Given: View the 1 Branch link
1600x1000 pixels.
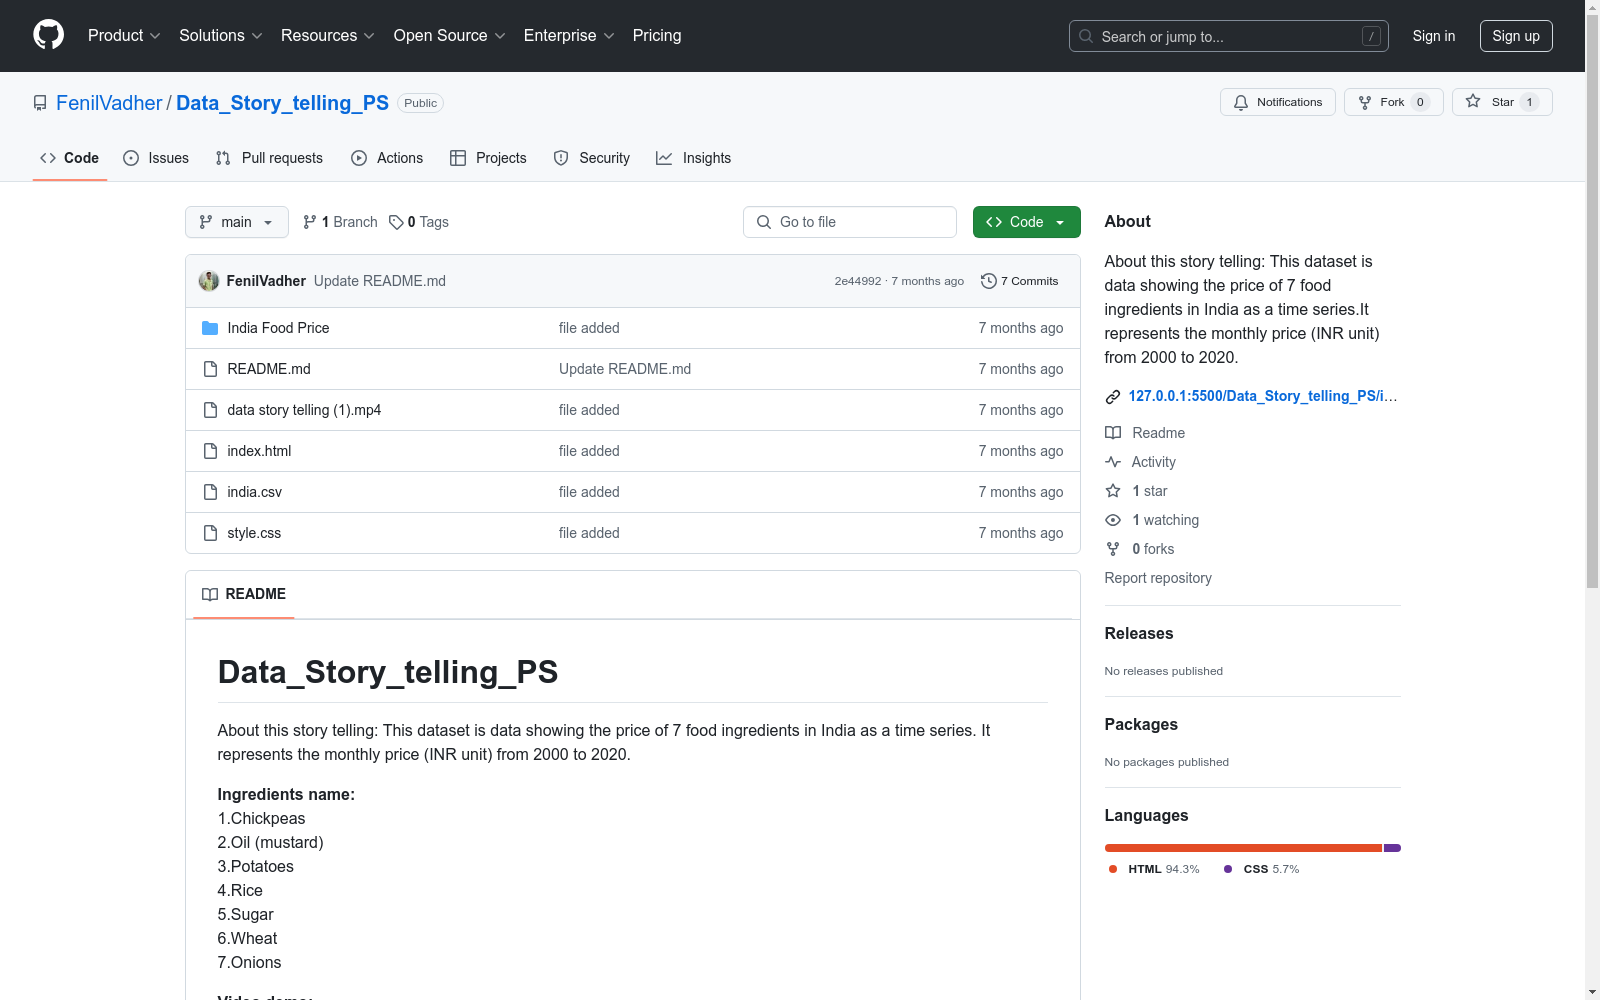Looking at the screenshot, I should tap(340, 222).
